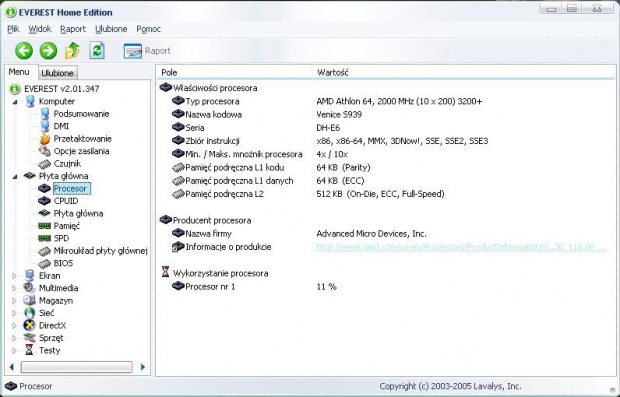Collapse the Płyta główna parent branch
The image size is (620, 397).
(15, 176)
